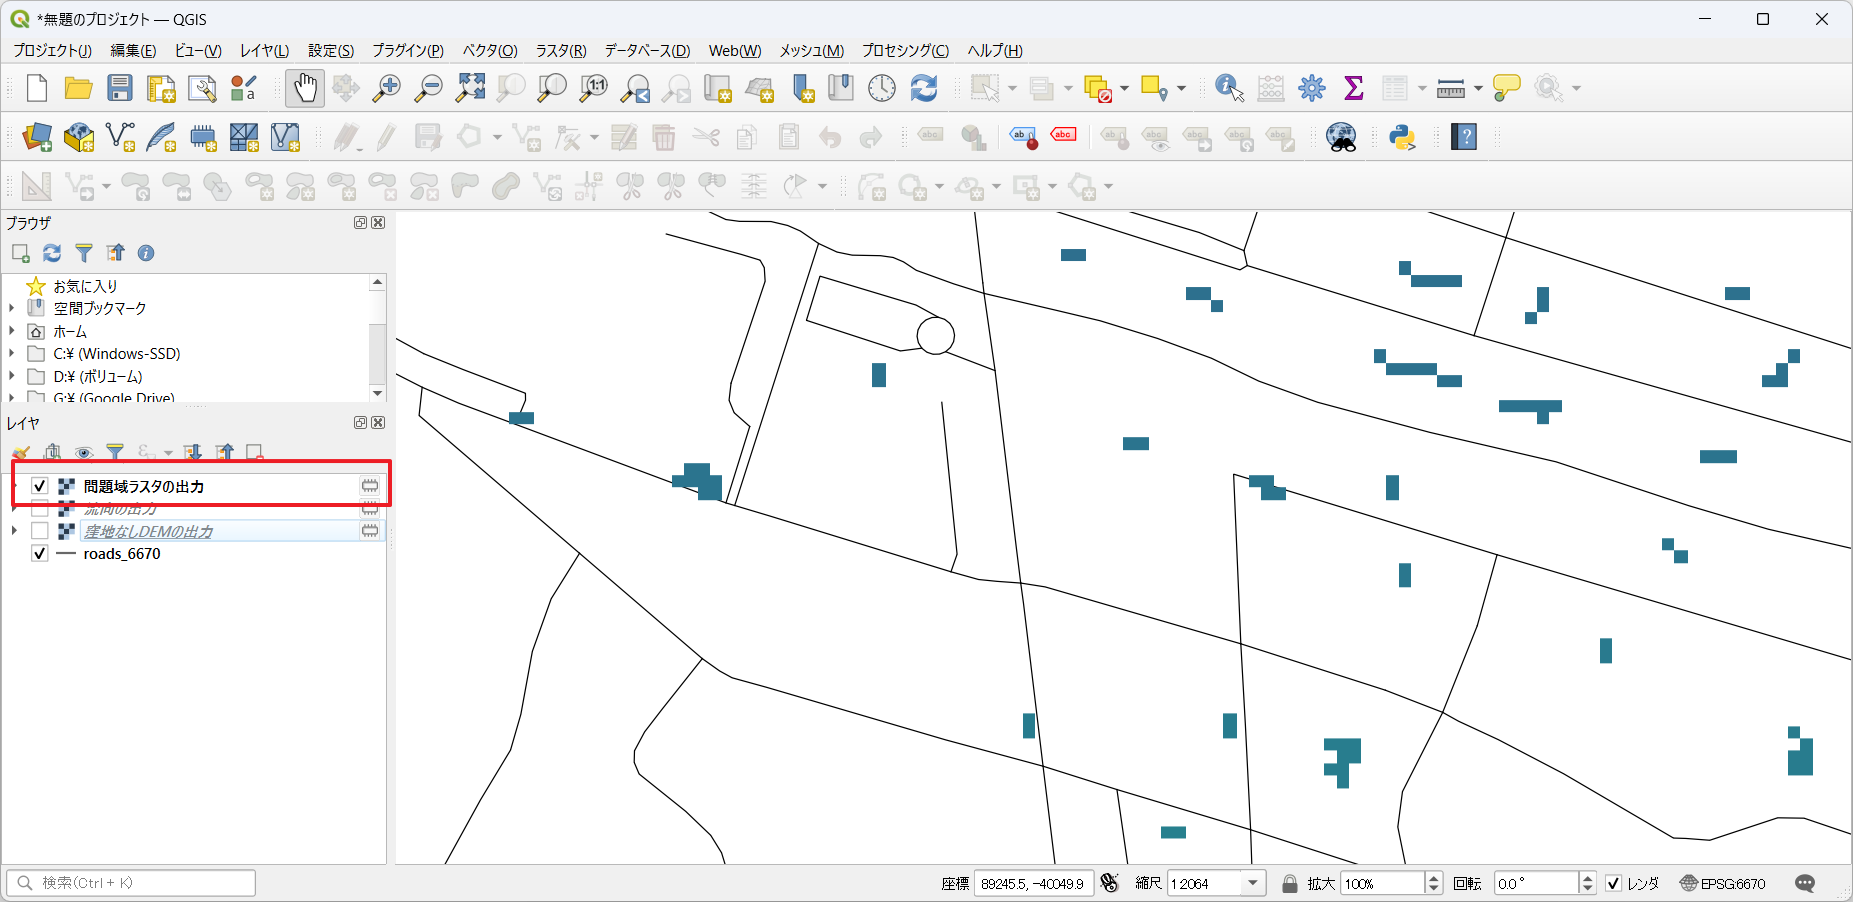Activate the Identify Features tool
The height and width of the screenshot is (902, 1853).
(1229, 88)
